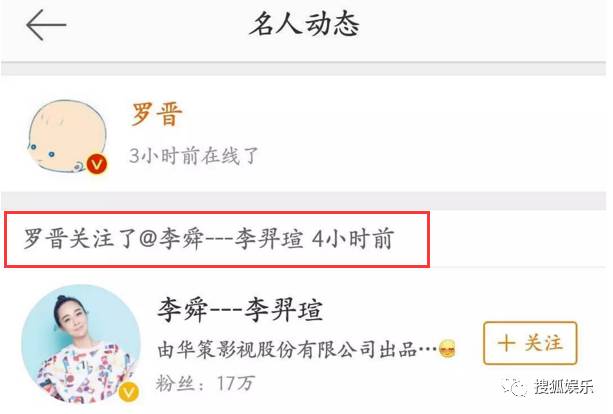This screenshot has width=613, height=414.
Task: Tap the 3小时前在线了 status text
Action: click(x=194, y=156)
